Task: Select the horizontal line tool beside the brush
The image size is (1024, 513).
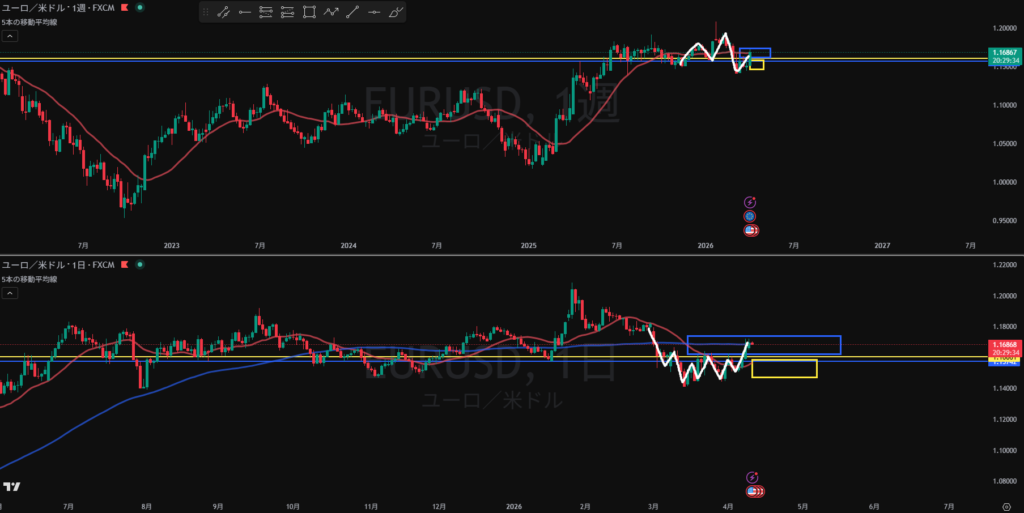Action: (374, 12)
